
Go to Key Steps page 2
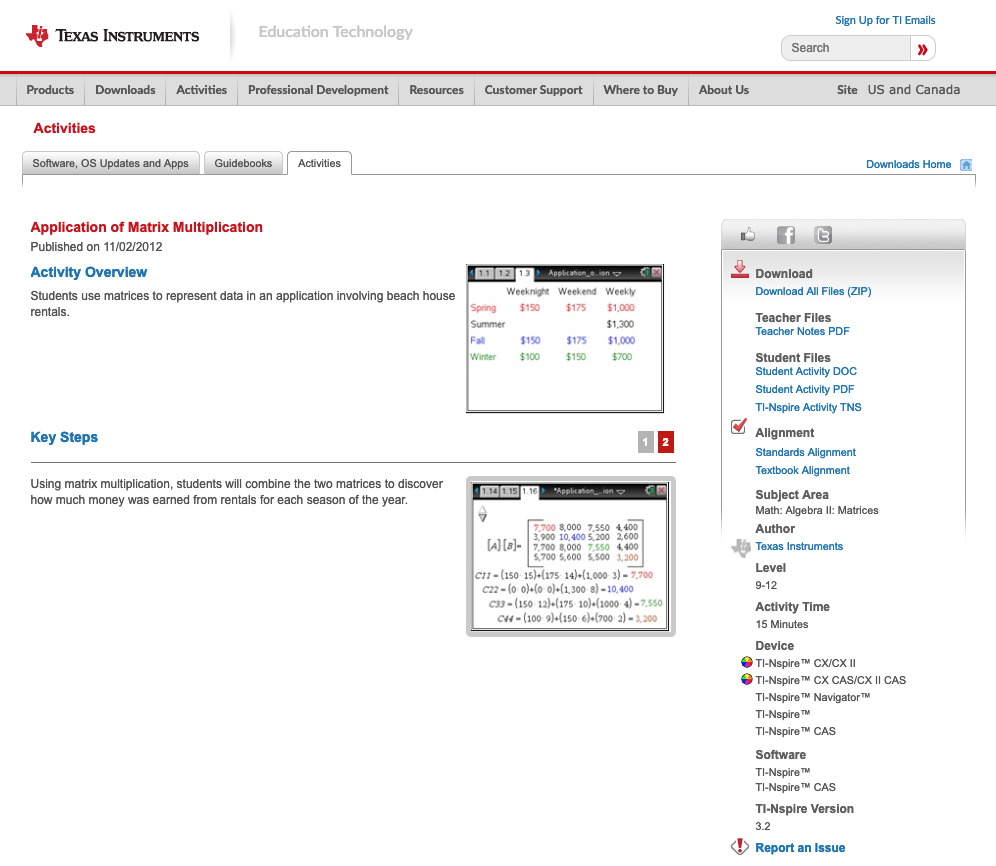point(666,442)
